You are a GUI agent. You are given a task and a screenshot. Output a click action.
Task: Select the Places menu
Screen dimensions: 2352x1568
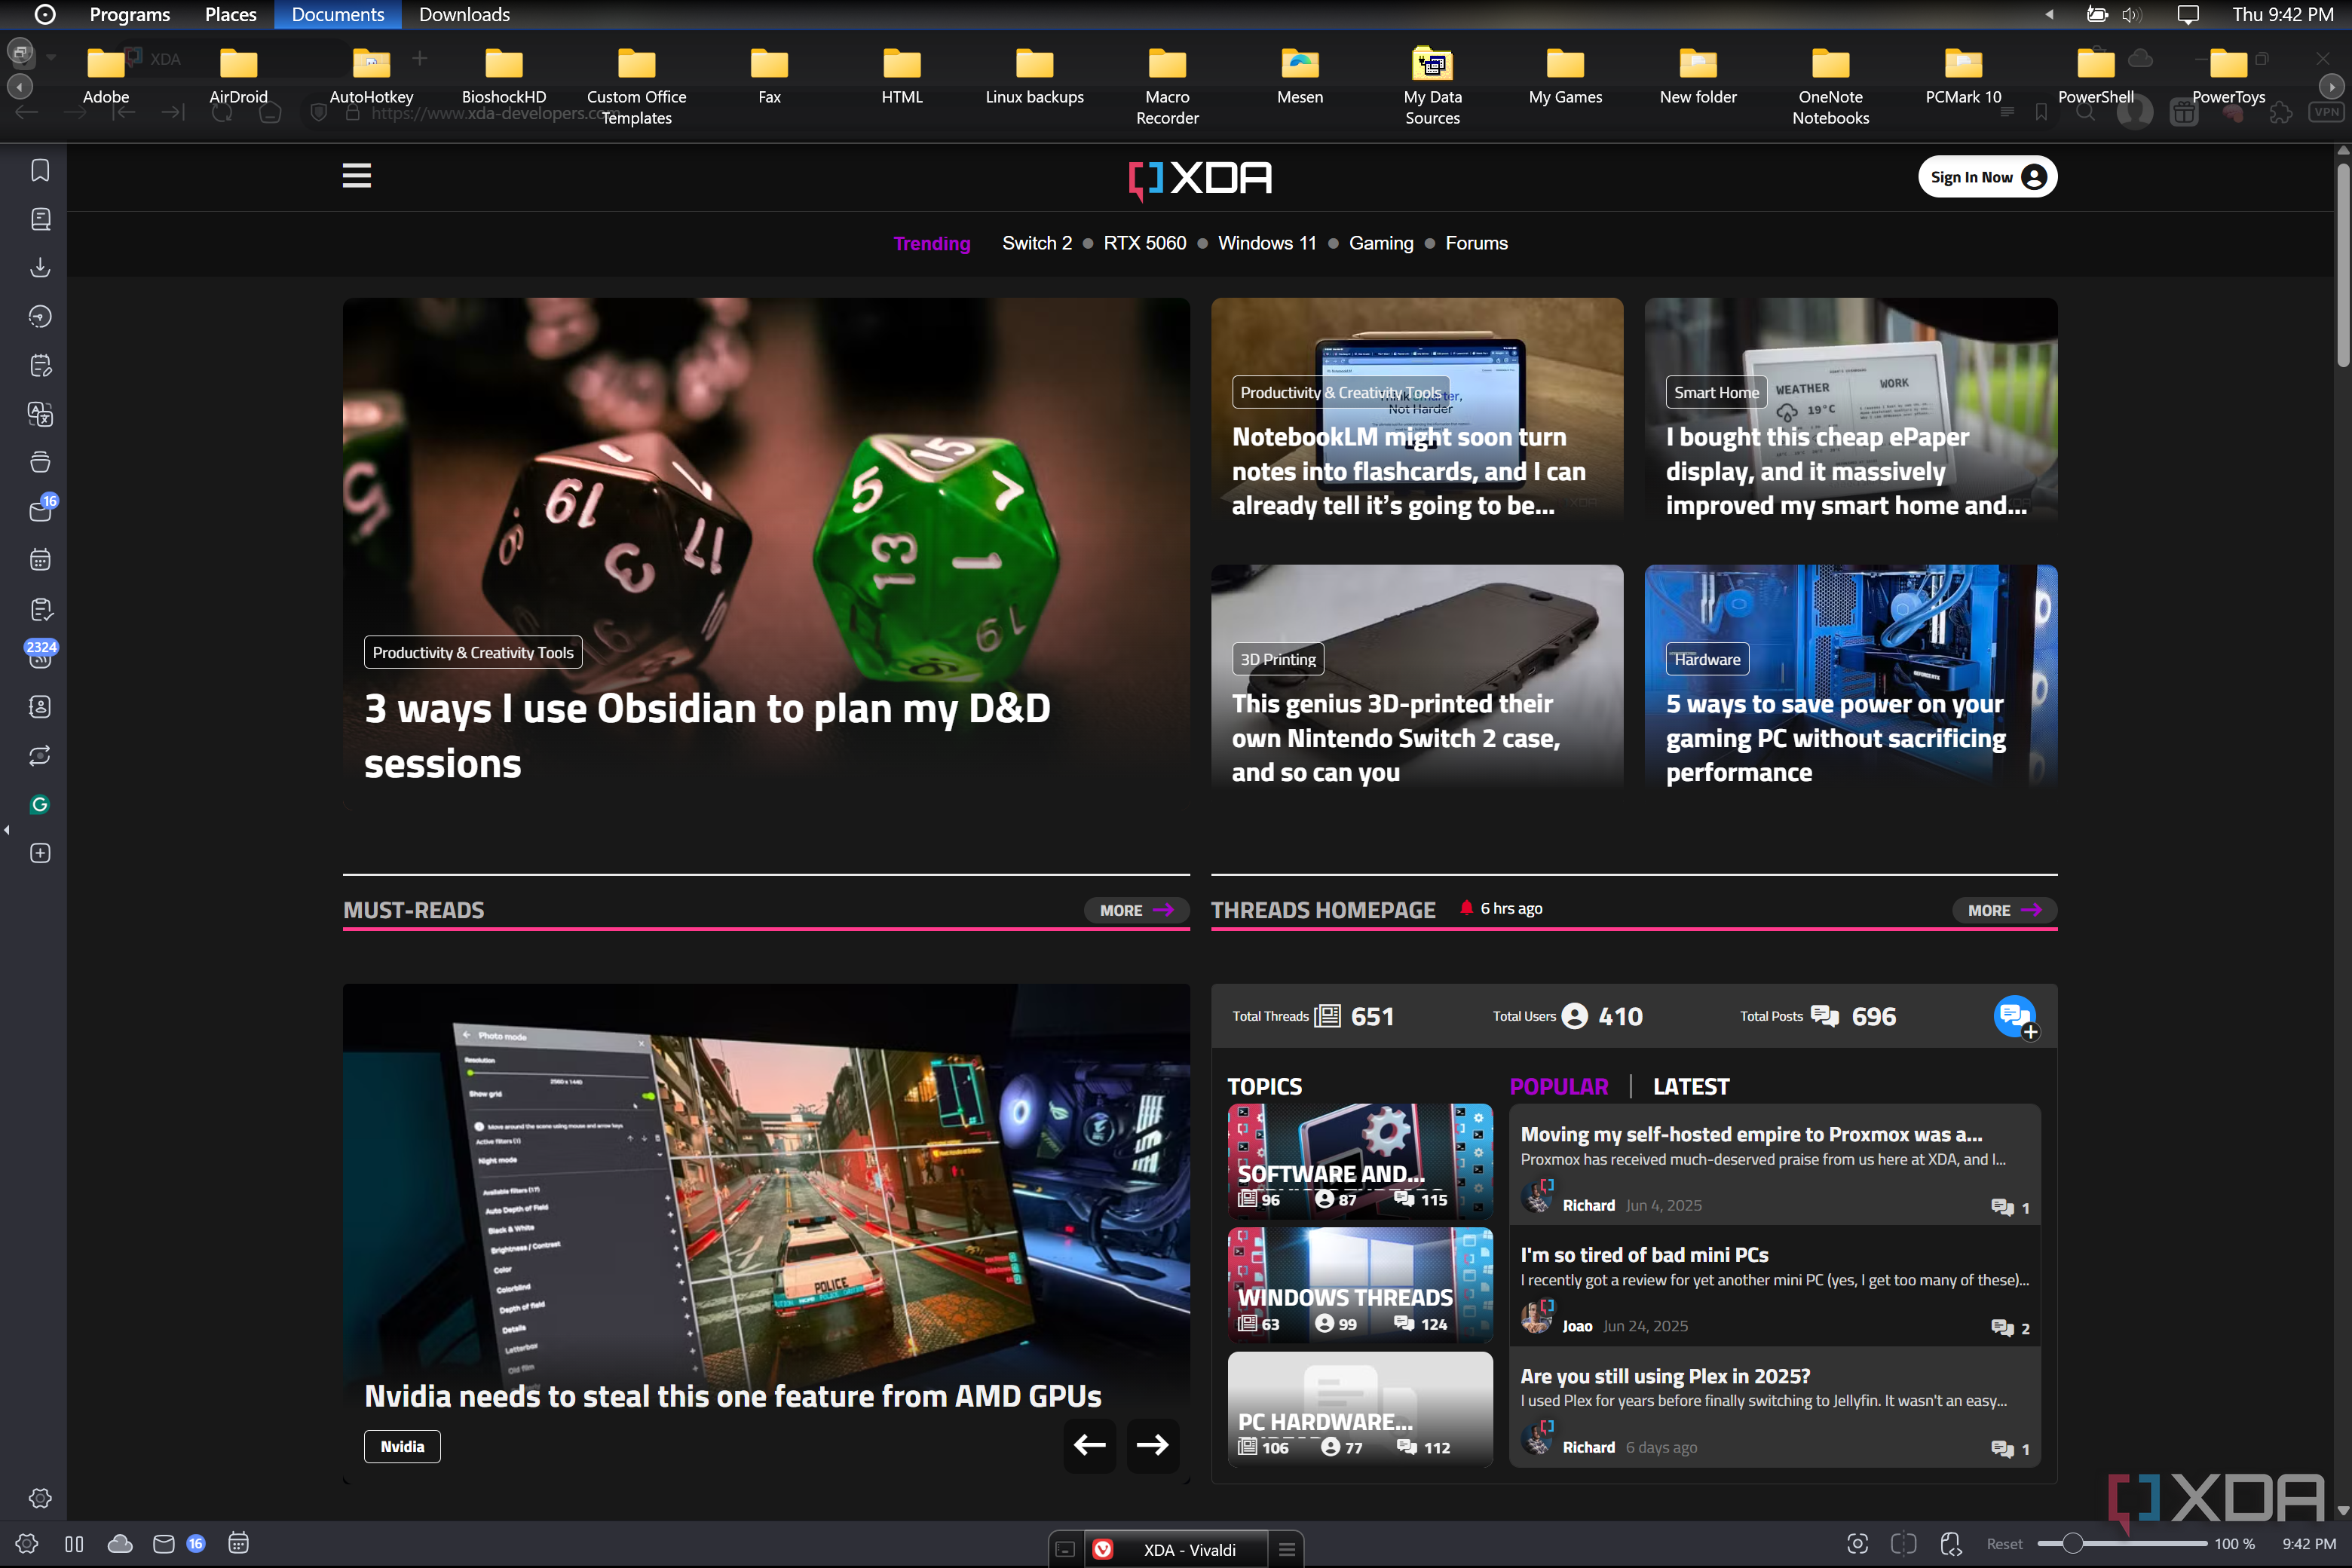click(230, 14)
